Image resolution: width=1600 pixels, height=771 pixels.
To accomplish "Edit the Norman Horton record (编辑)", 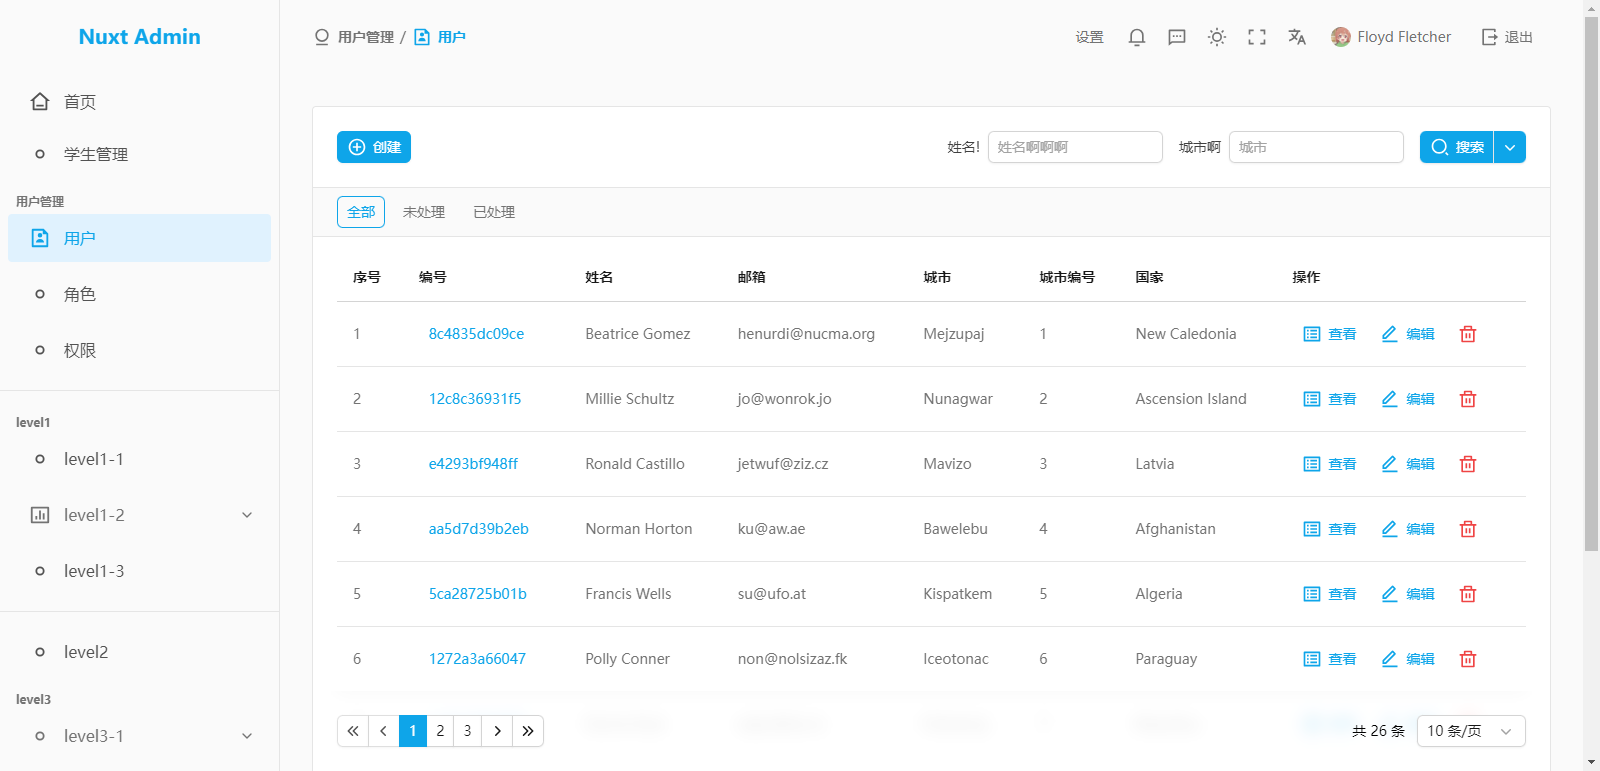I will (1408, 529).
